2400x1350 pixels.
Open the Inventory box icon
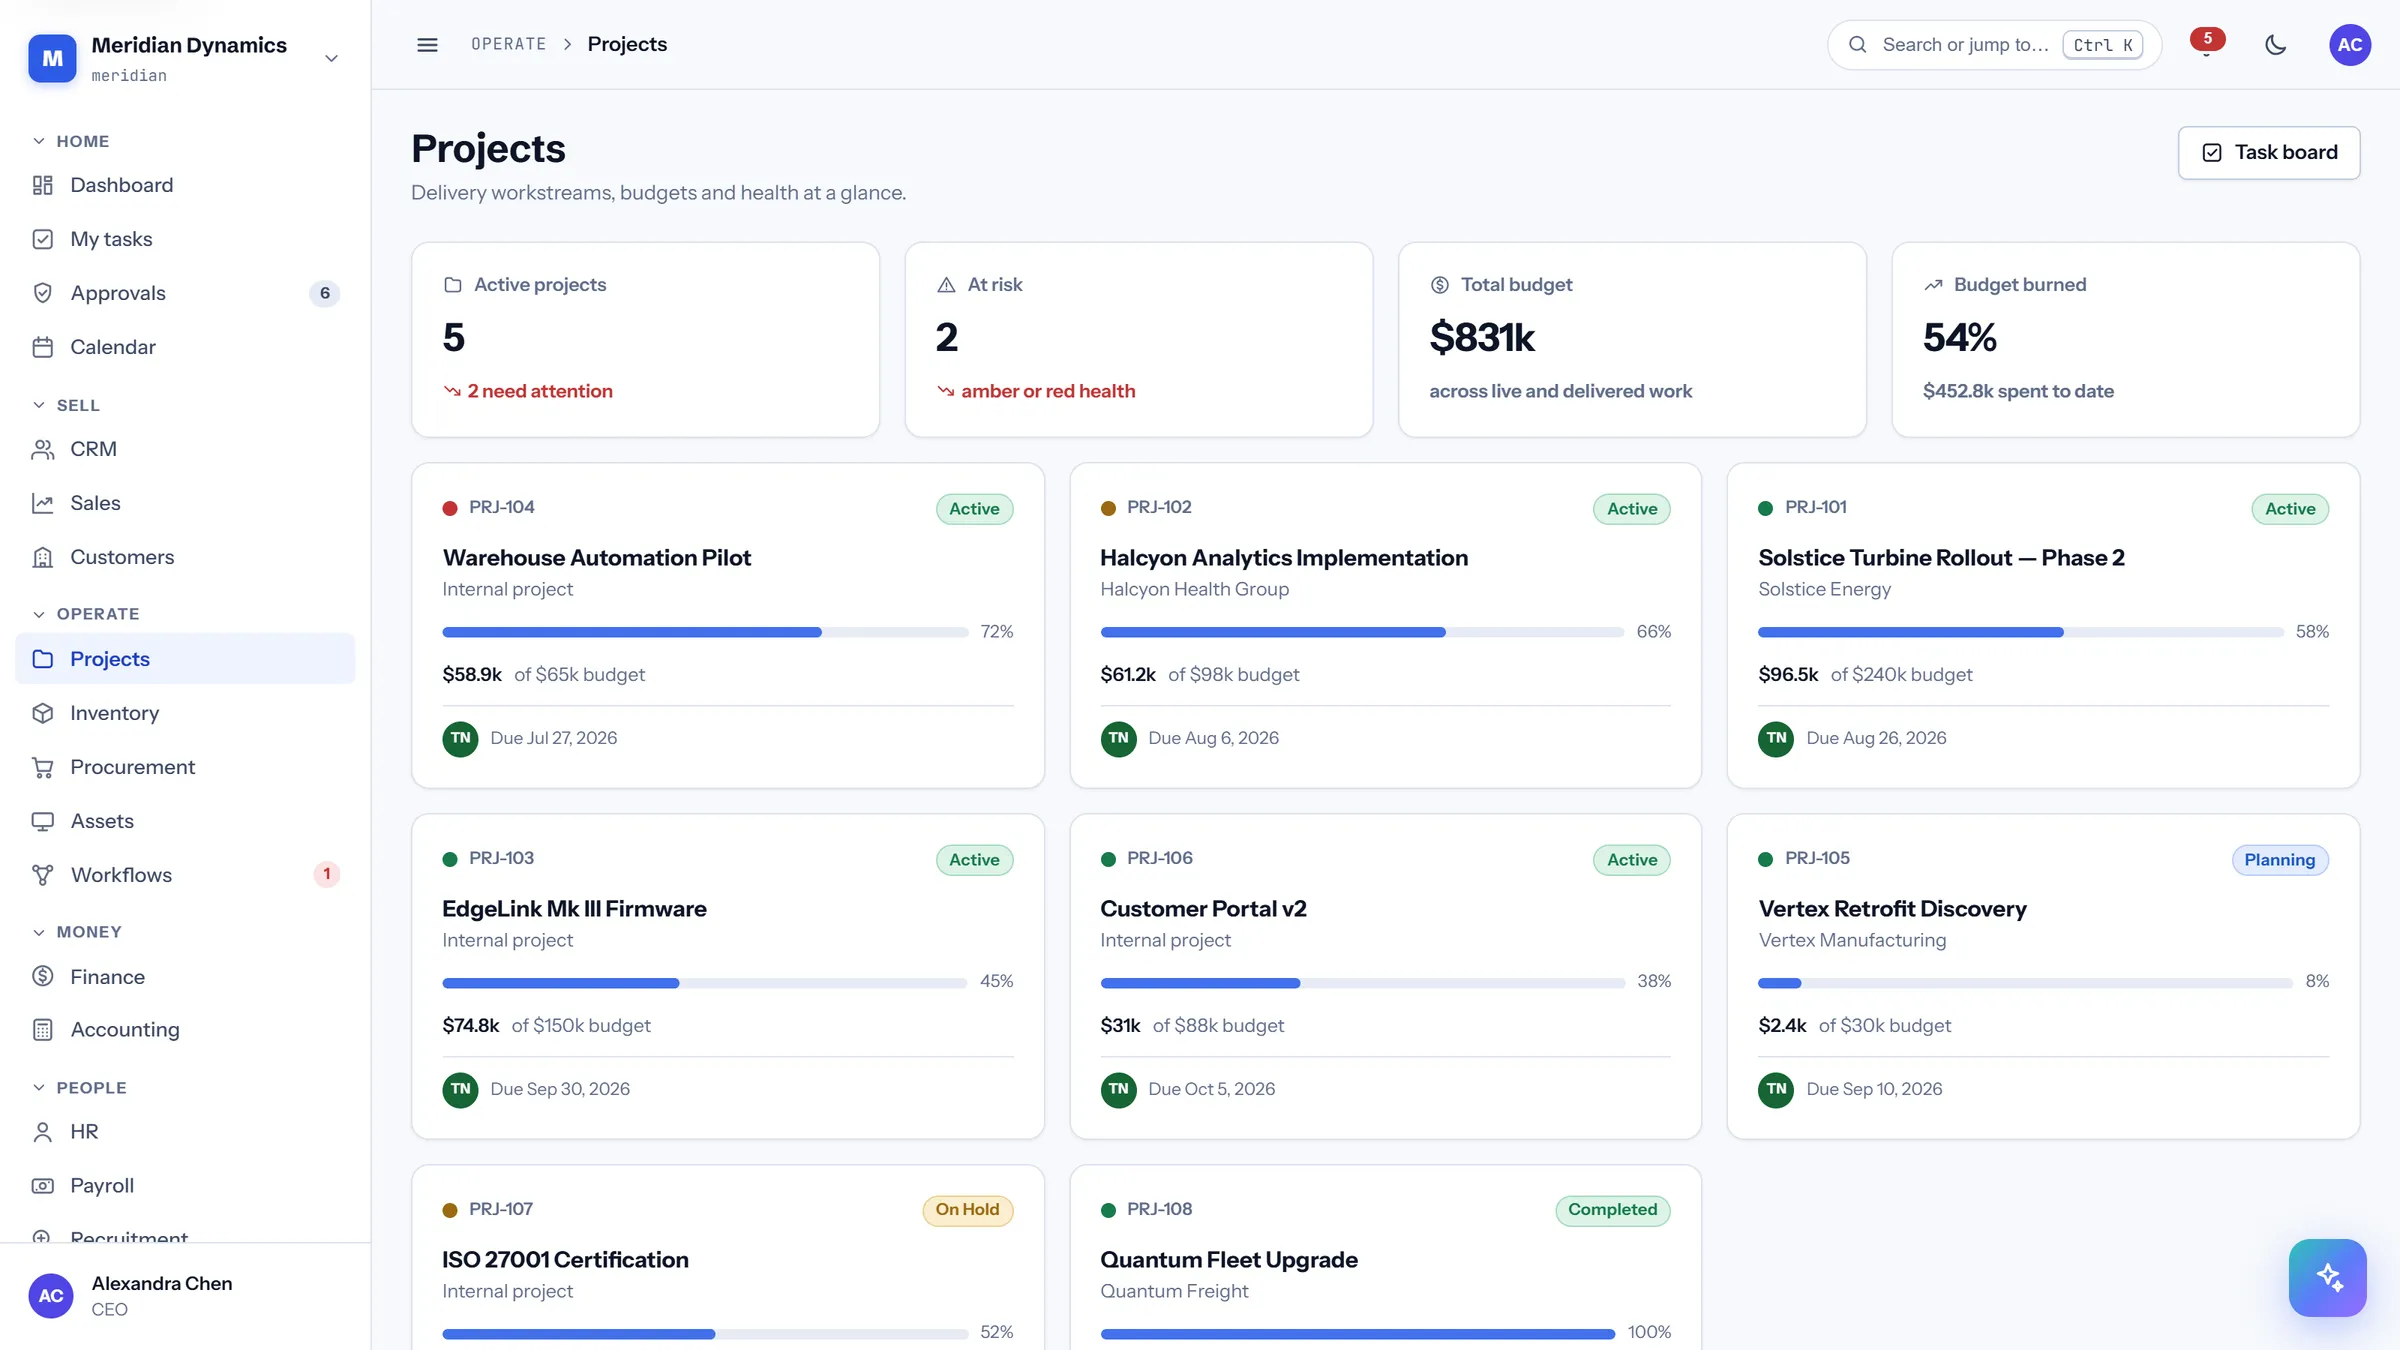(42, 713)
